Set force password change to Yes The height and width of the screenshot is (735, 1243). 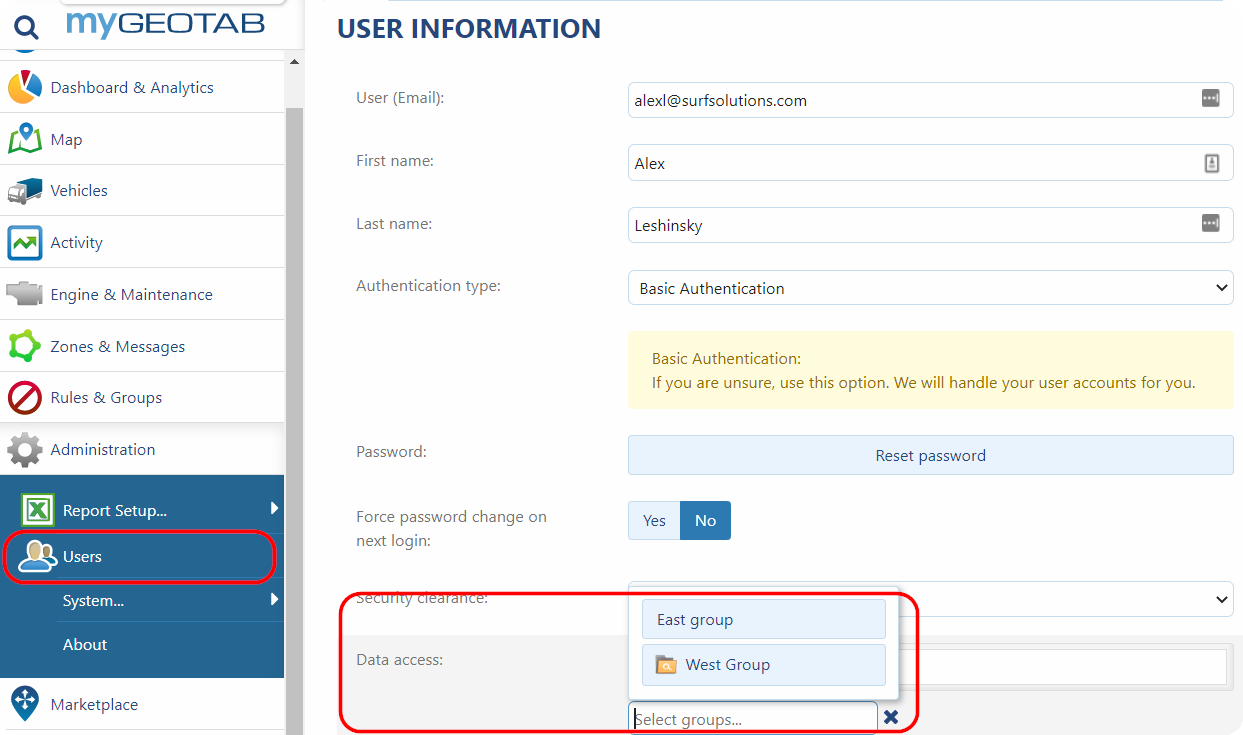pyautogui.click(x=654, y=520)
